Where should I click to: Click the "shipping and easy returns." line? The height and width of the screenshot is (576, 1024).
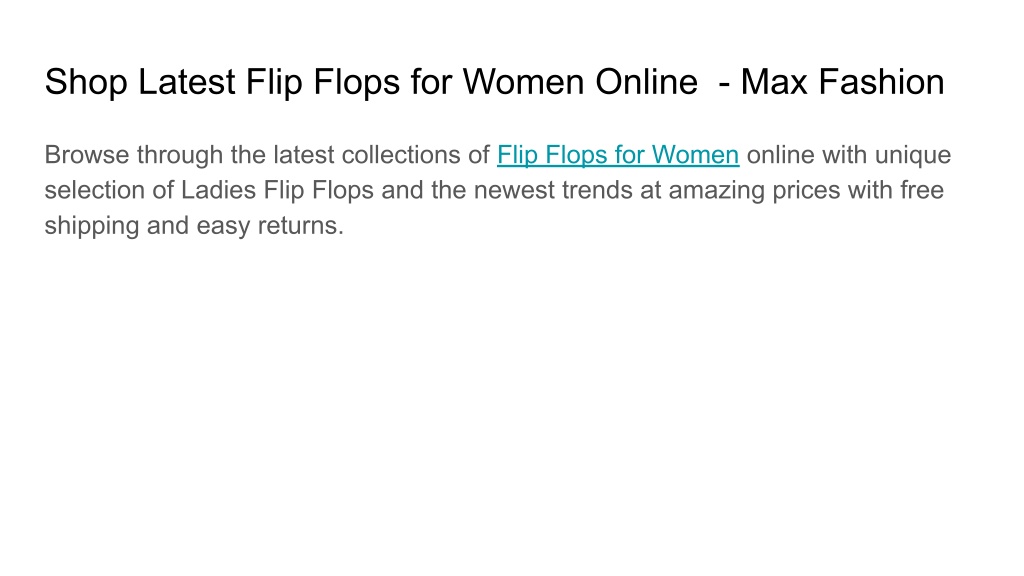(x=194, y=226)
